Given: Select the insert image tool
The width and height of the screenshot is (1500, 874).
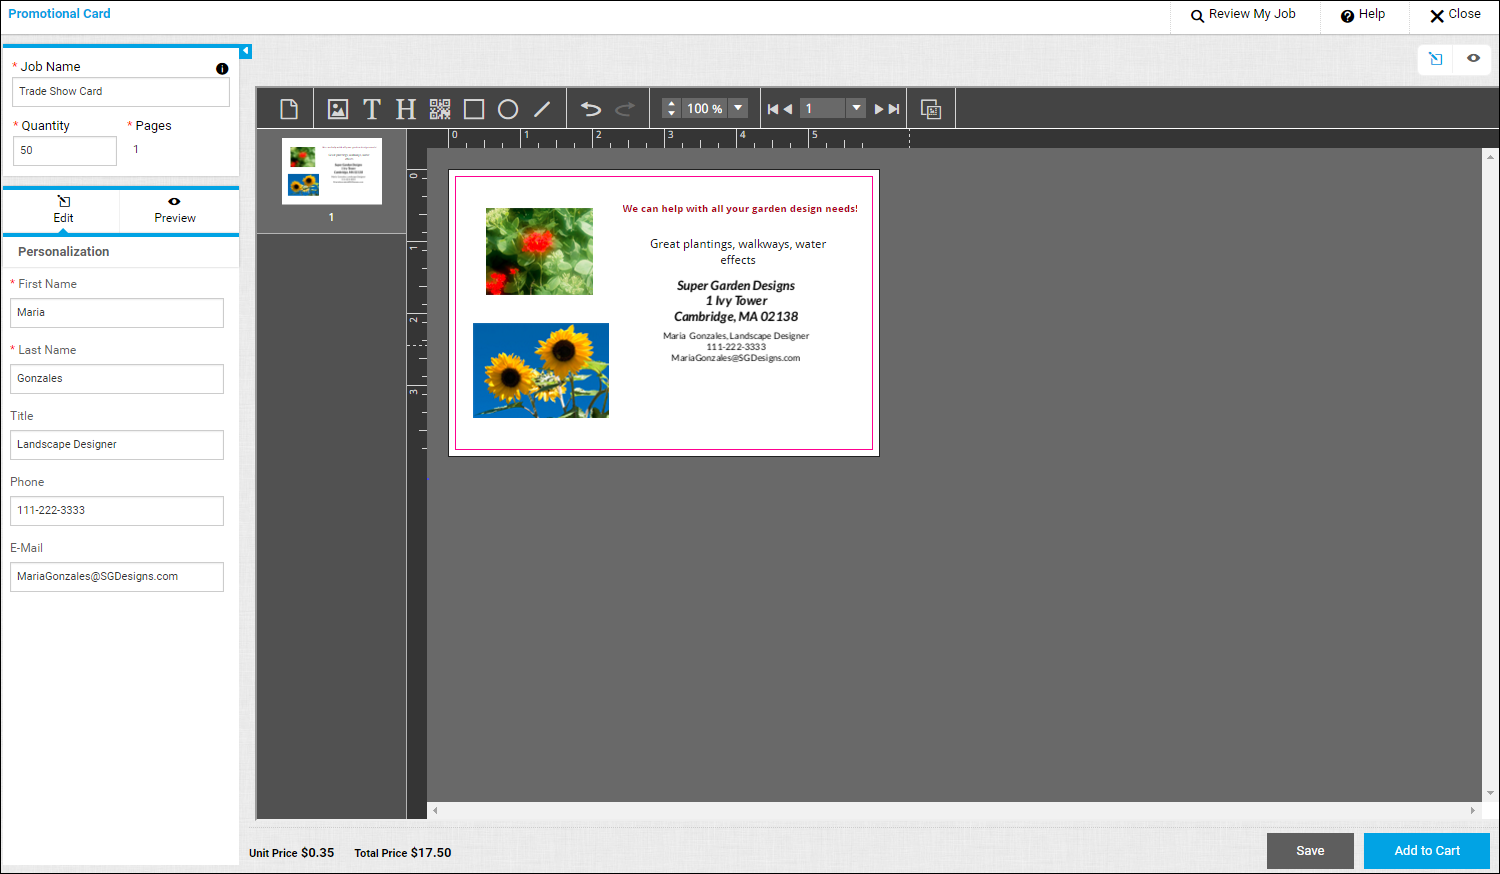Looking at the screenshot, I should pyautogui.click(x=338, y=109).
